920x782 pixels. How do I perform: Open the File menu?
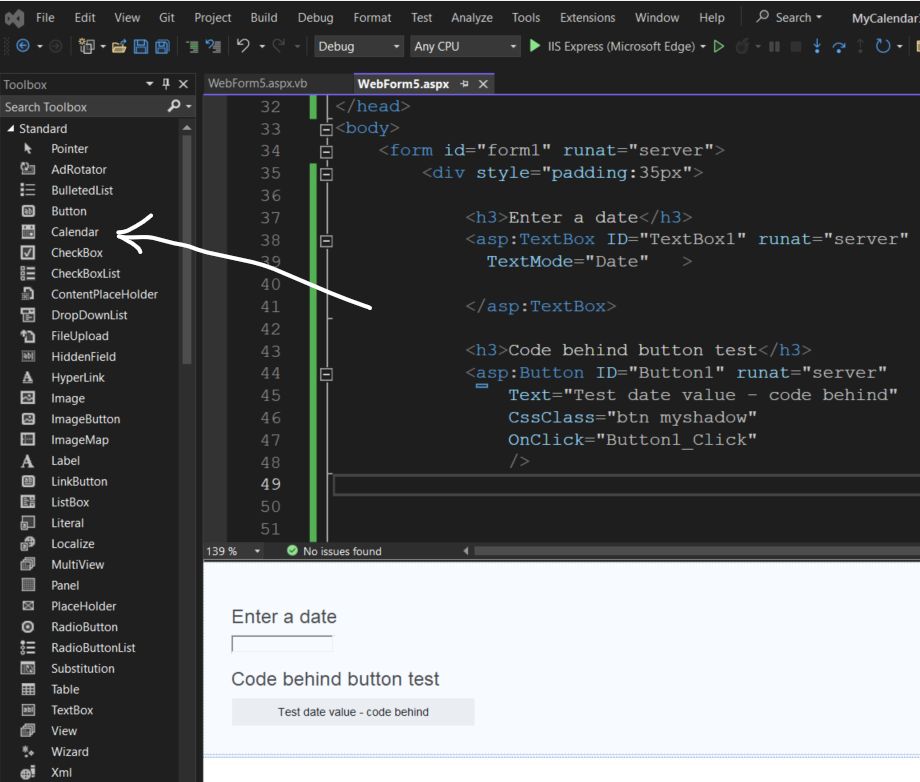click(45, 18)
